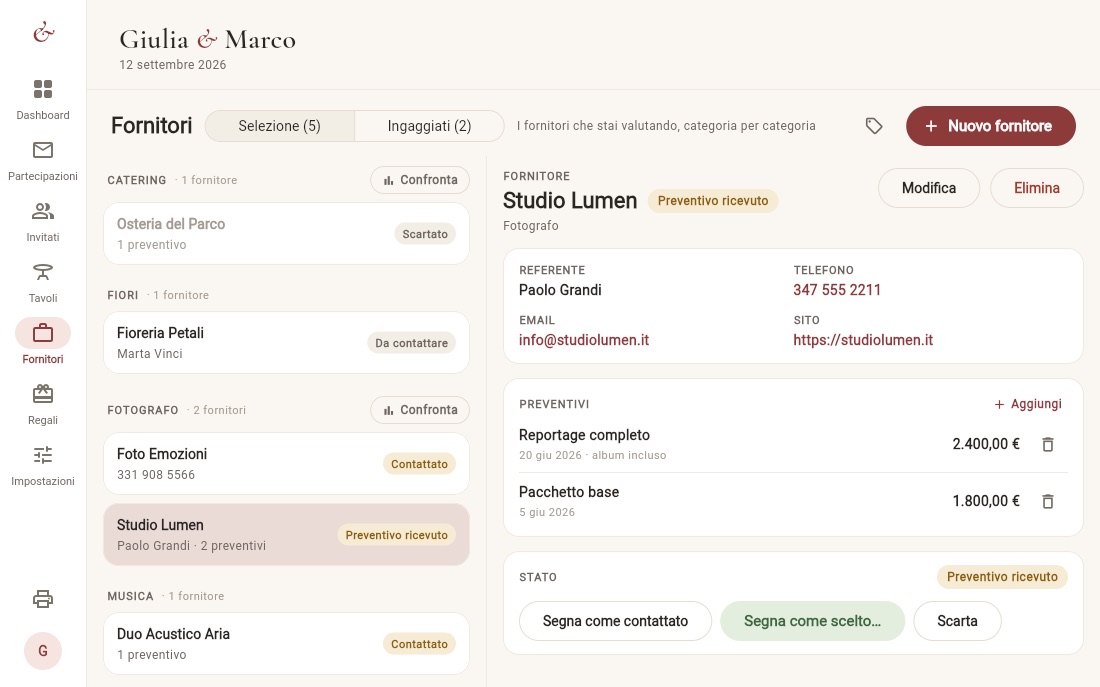Image resolution: width=1100 pixels, height=687 pixels.
Task: Compare Fotografo suppliers with Confronta
Action: [420, 410]
